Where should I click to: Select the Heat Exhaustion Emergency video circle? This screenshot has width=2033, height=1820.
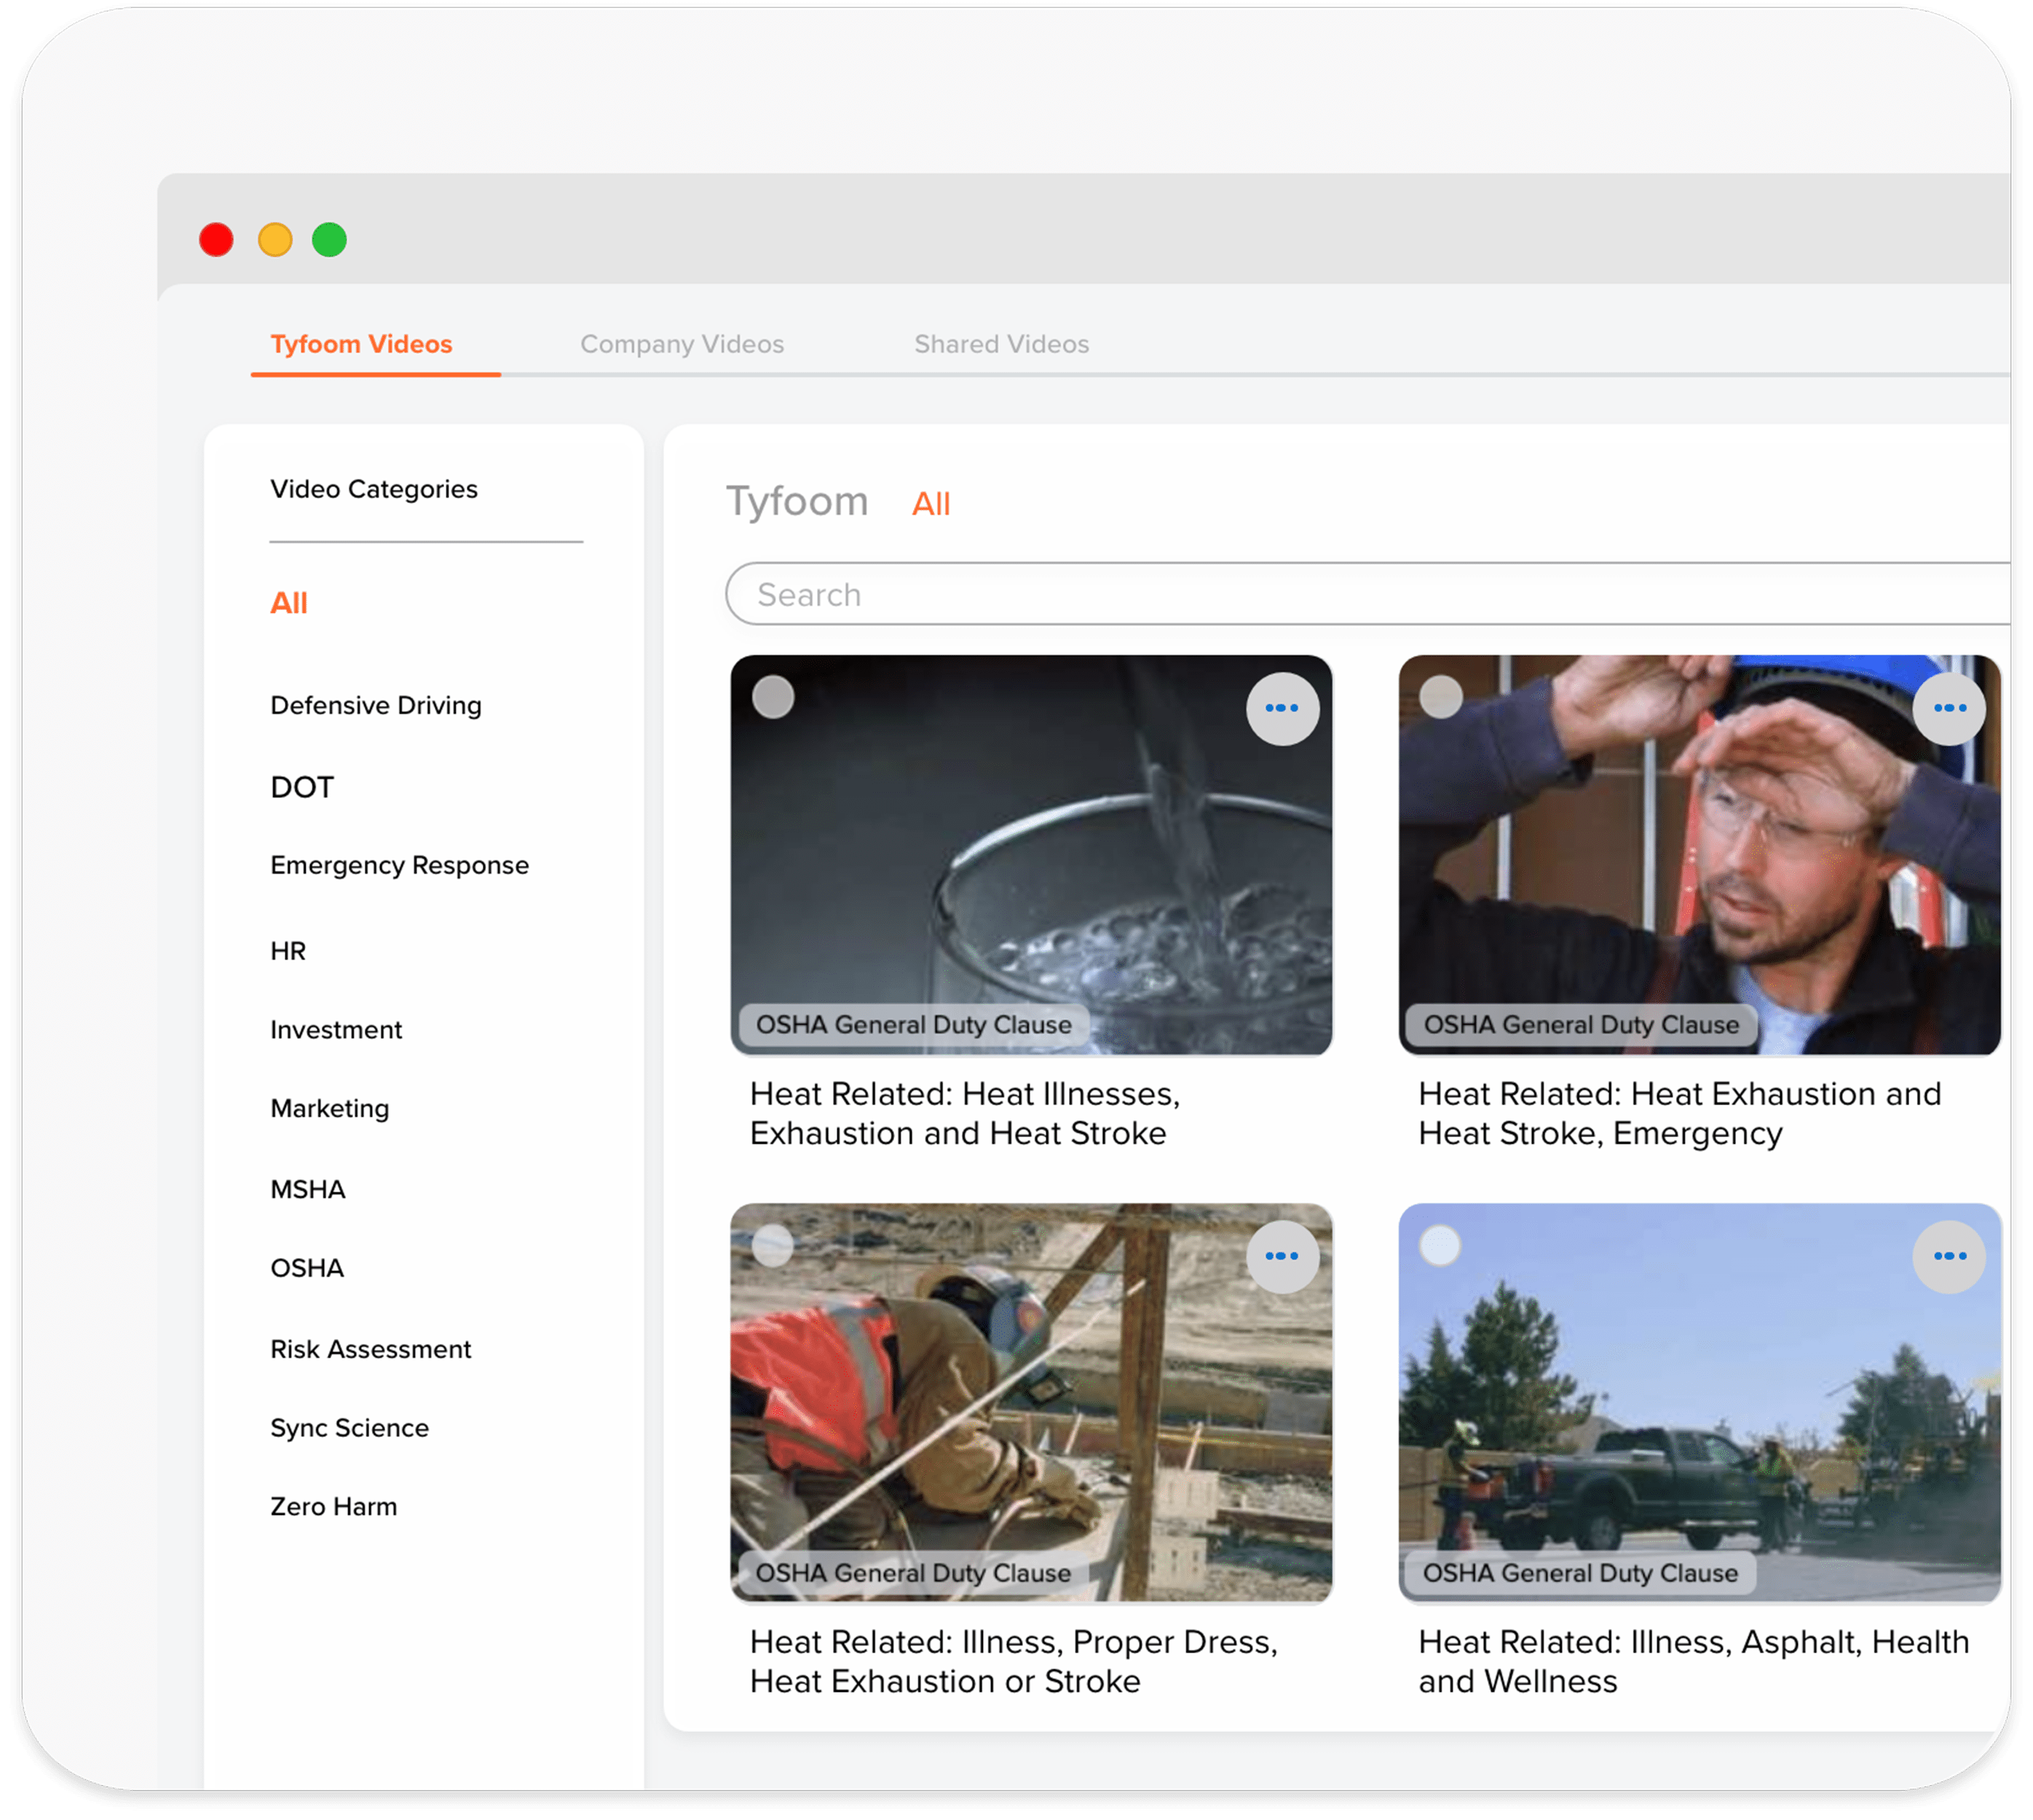[1441, 697]
